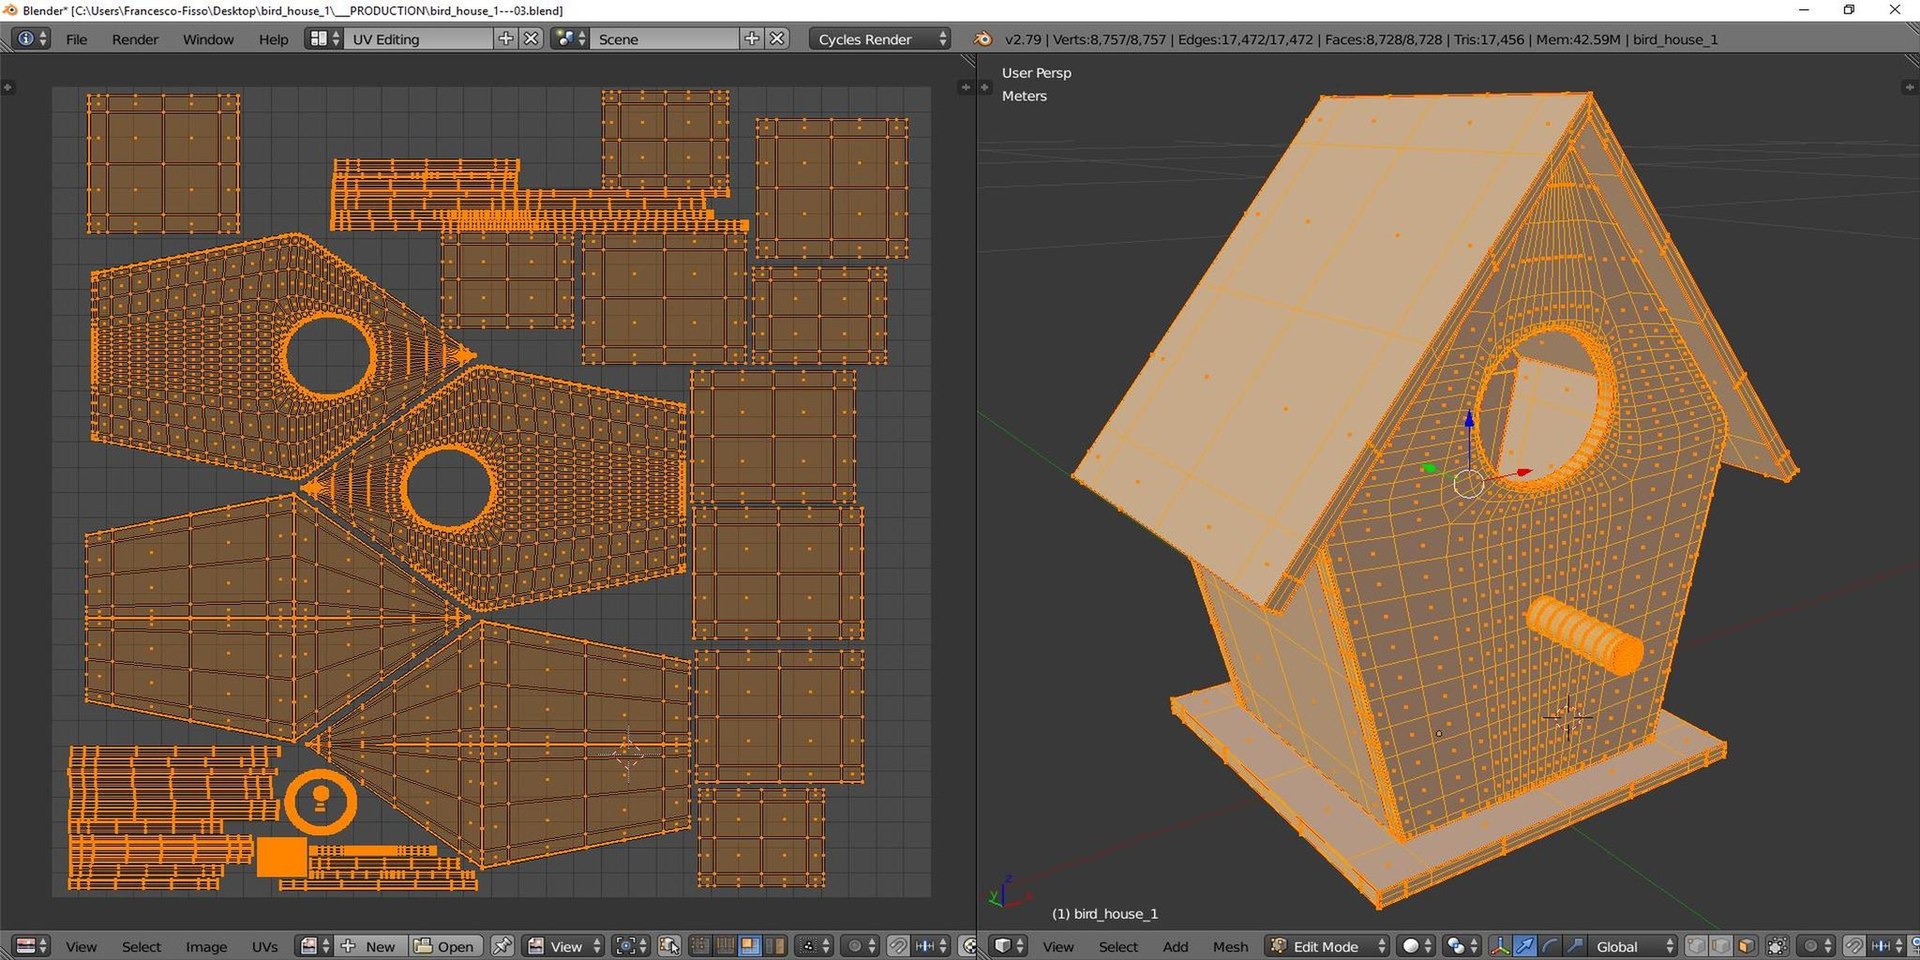
Task: Open UV pivot point selector
Action: tap(630, 946)
